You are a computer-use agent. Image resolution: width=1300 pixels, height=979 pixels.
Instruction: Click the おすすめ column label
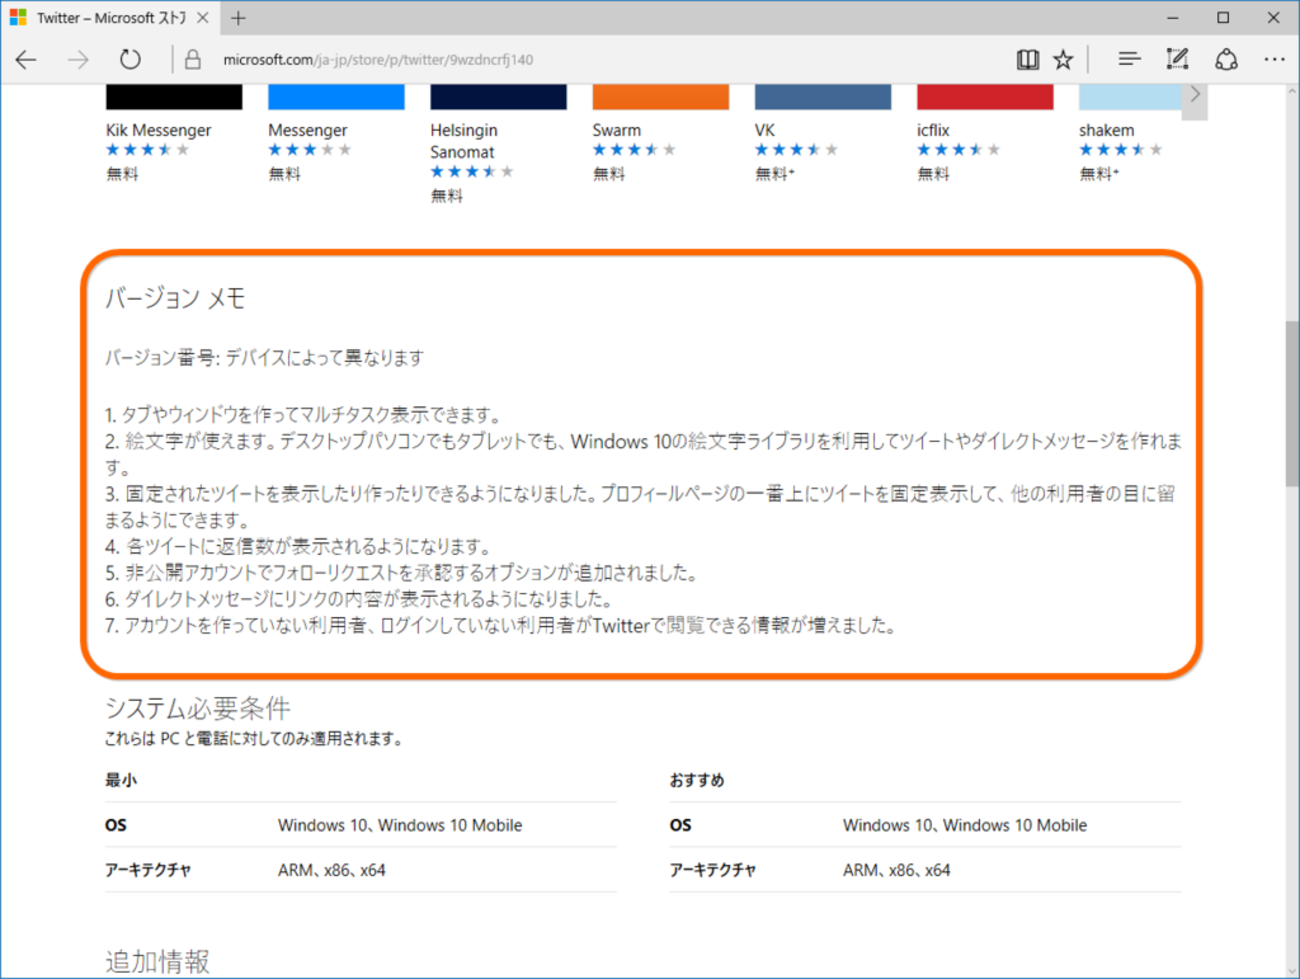click(697, 780)
